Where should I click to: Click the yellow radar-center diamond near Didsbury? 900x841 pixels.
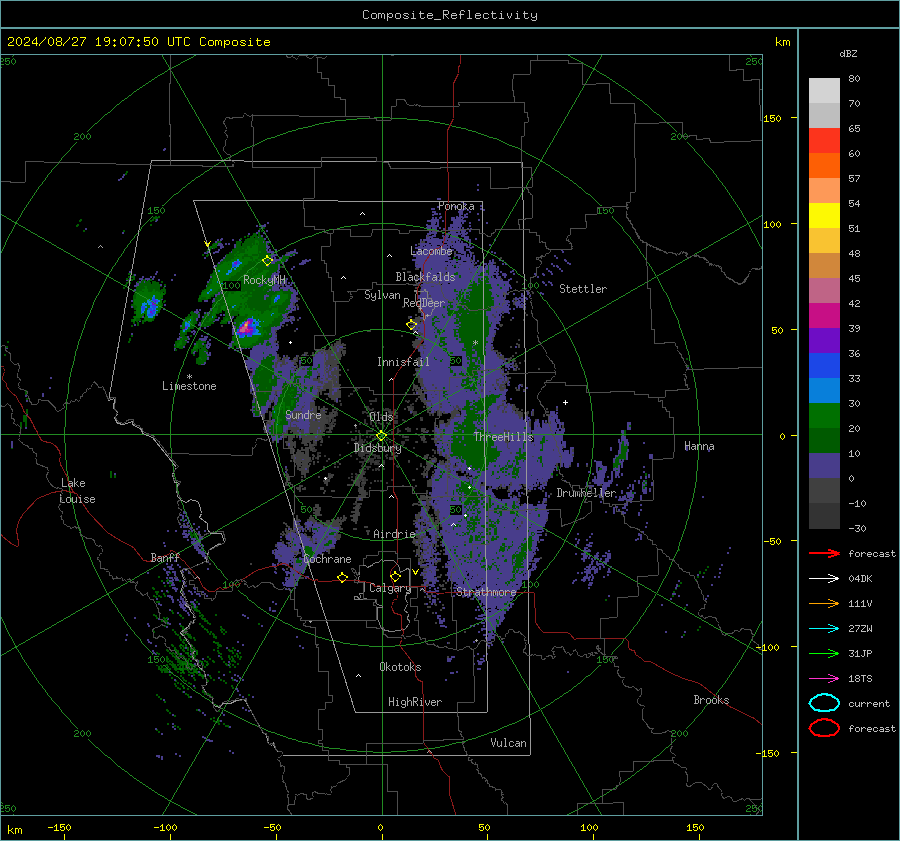coord(381,436)
